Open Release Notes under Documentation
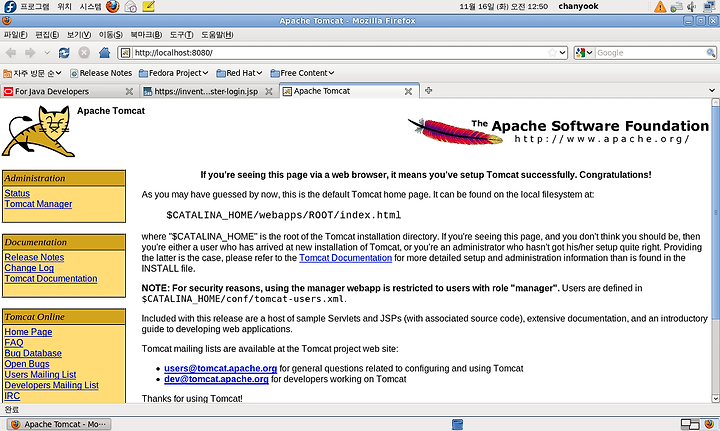 34,257
